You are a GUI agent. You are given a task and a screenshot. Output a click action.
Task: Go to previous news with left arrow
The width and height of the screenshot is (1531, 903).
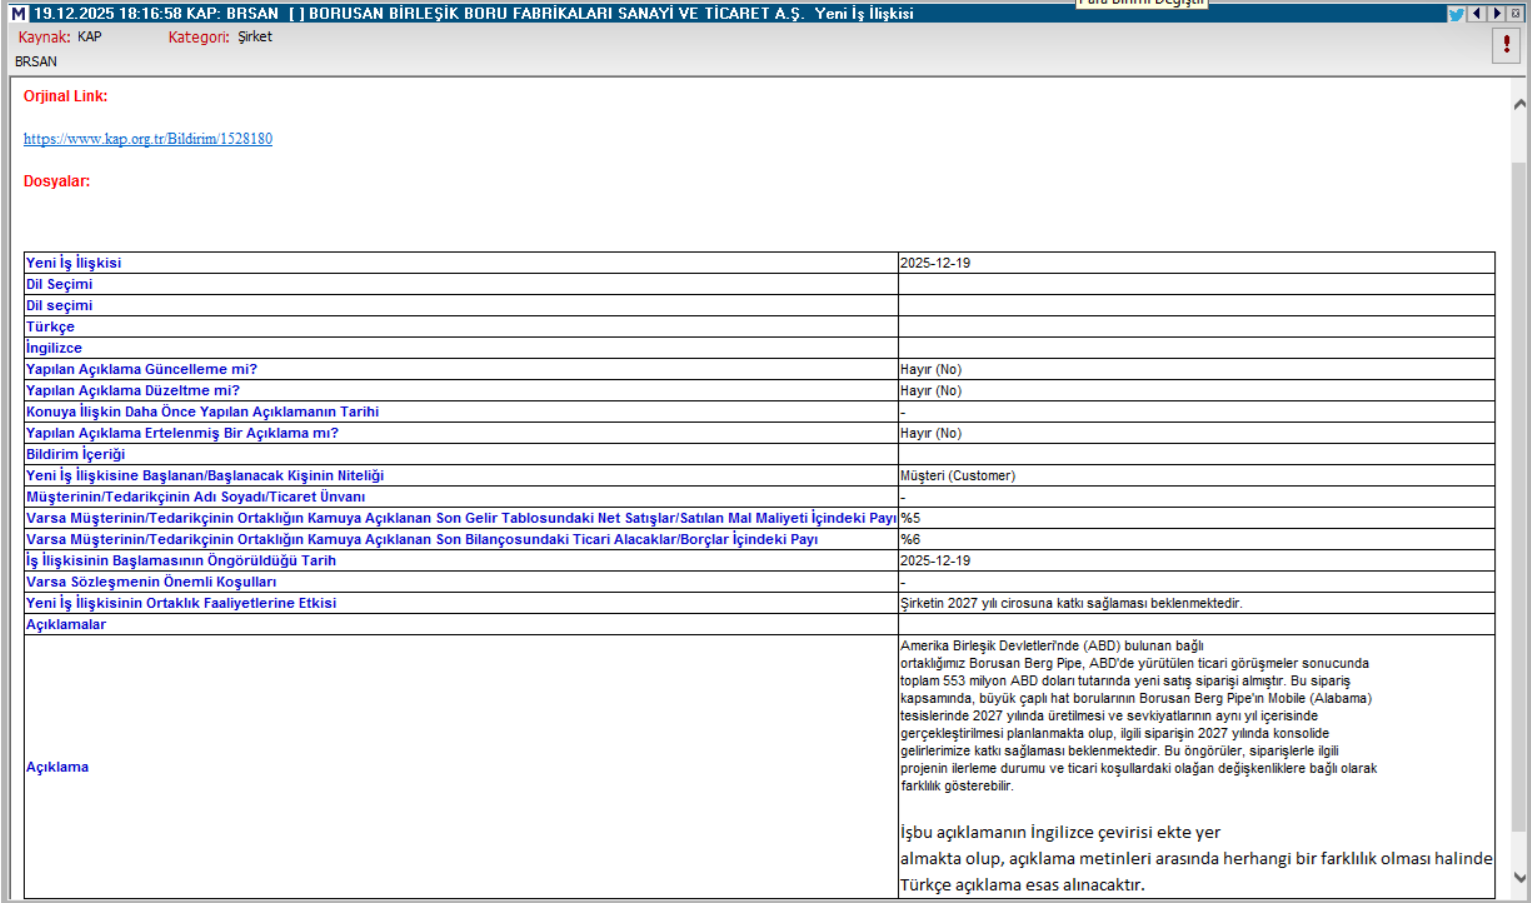pyautogui.click(x=1477, y=14)
